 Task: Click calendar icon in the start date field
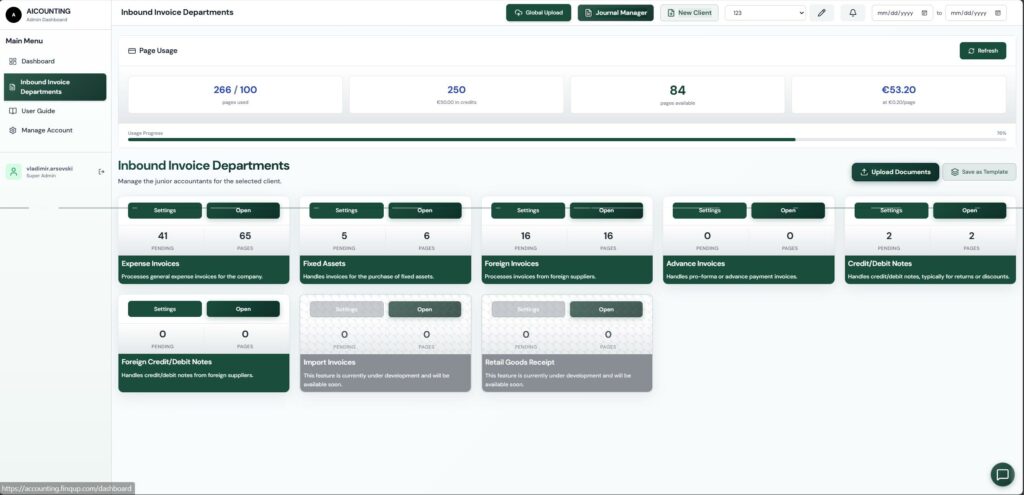click(925, 13)
